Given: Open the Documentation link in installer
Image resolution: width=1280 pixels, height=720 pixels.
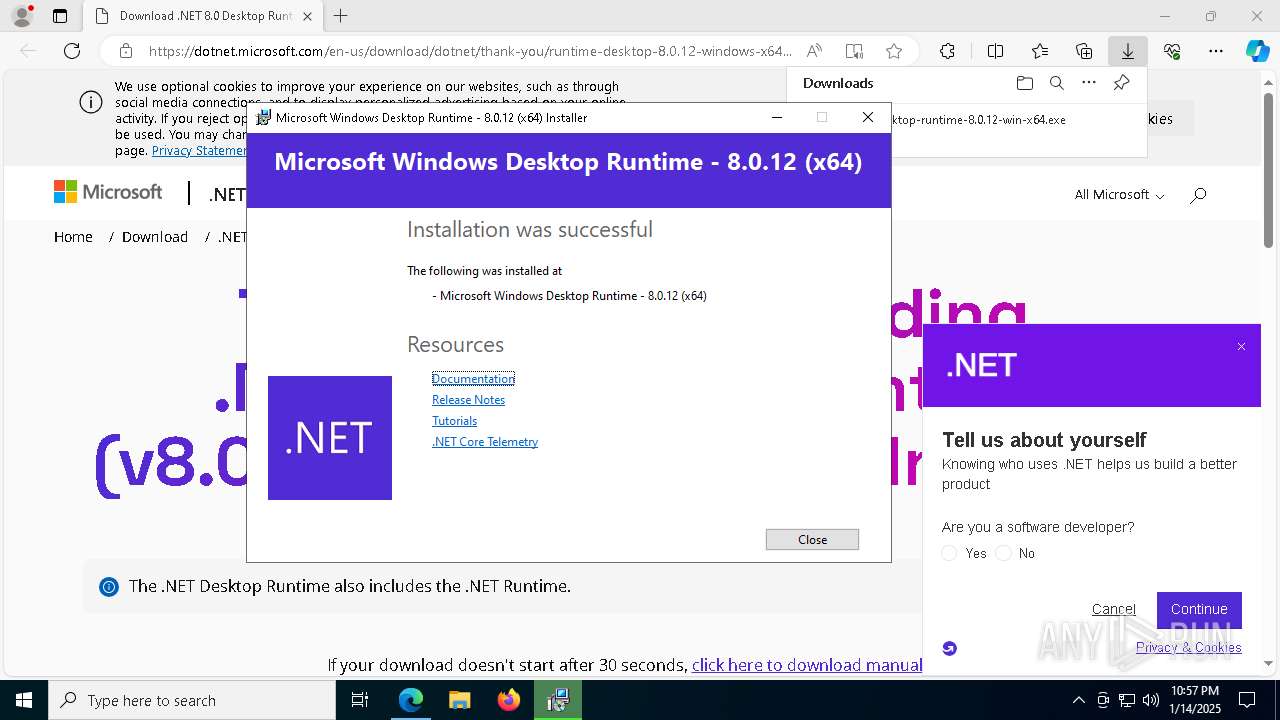Looking at the screenshot, I should point(473,378).
